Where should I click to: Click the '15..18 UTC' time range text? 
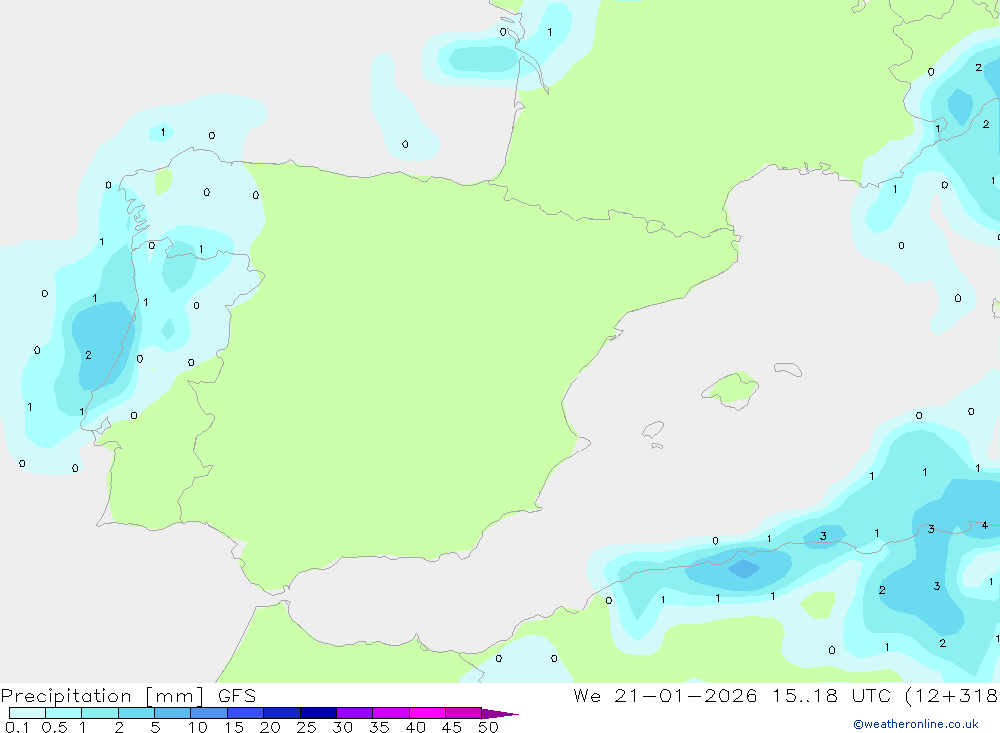[830, 695]
